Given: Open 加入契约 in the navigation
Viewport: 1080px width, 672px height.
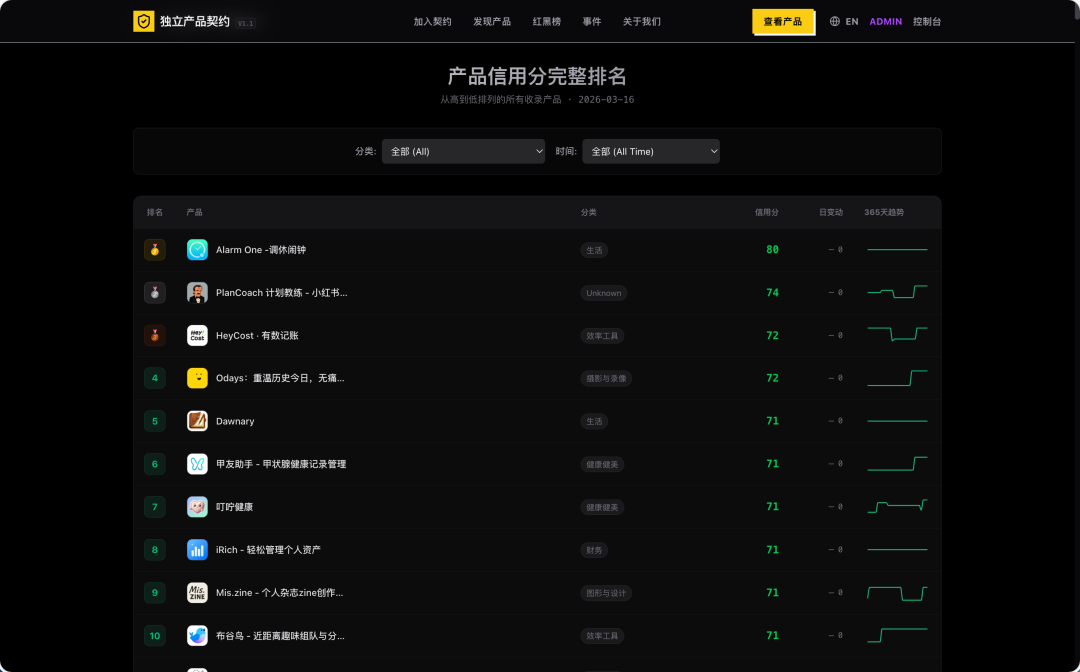Looking at the screenshot, I should (x=432, y=21).
